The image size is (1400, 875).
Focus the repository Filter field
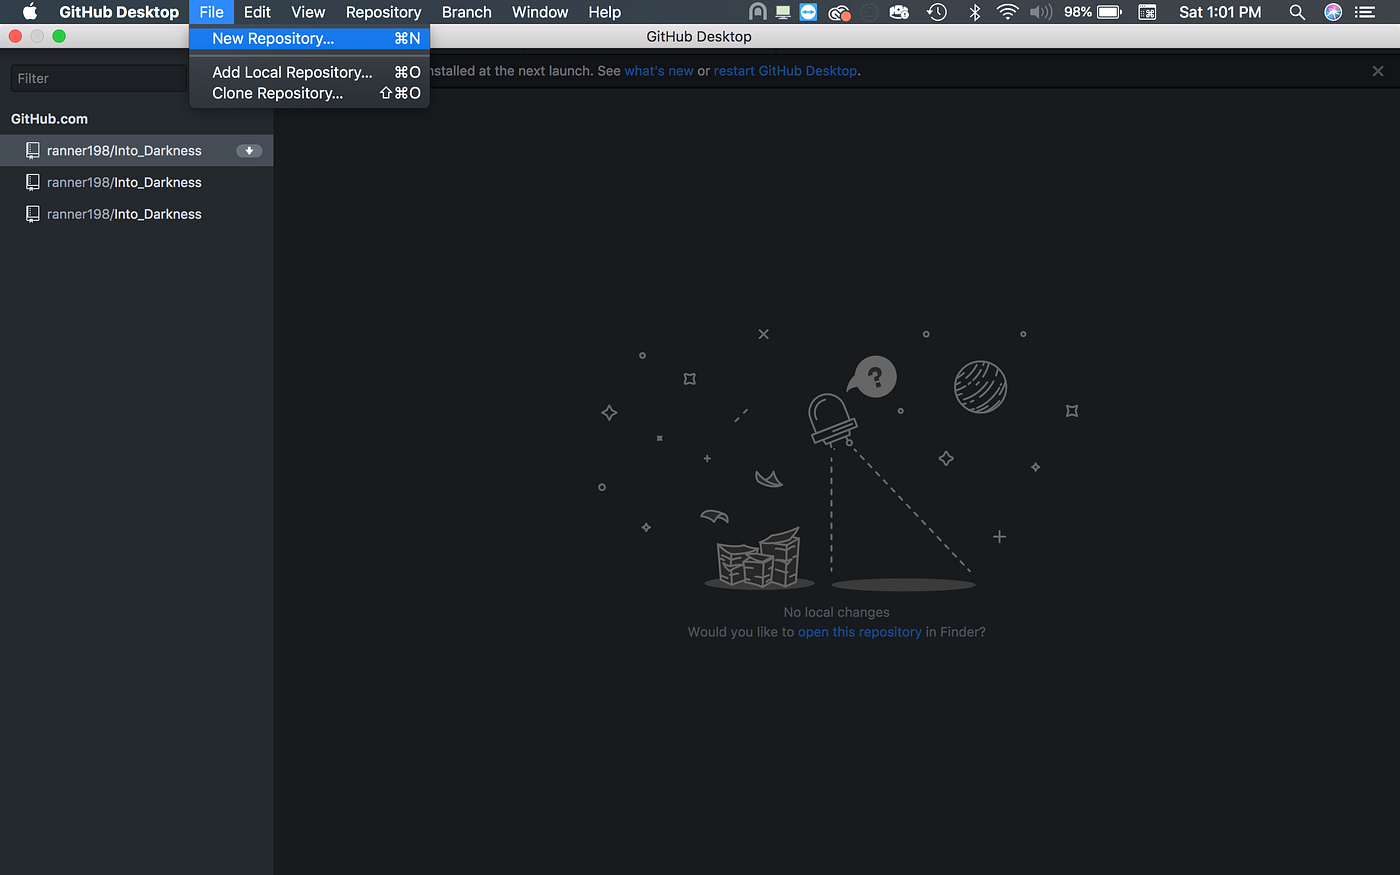tap(99, 78)
